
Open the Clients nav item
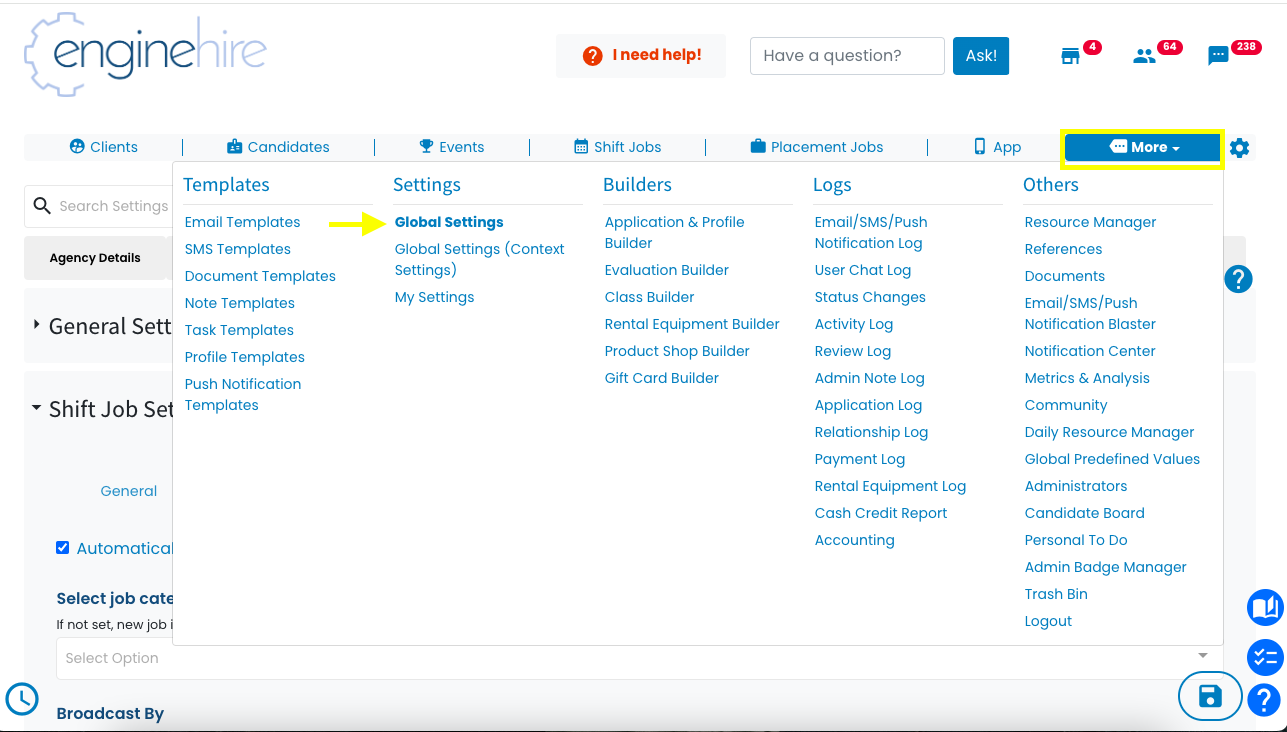[104, 147]
